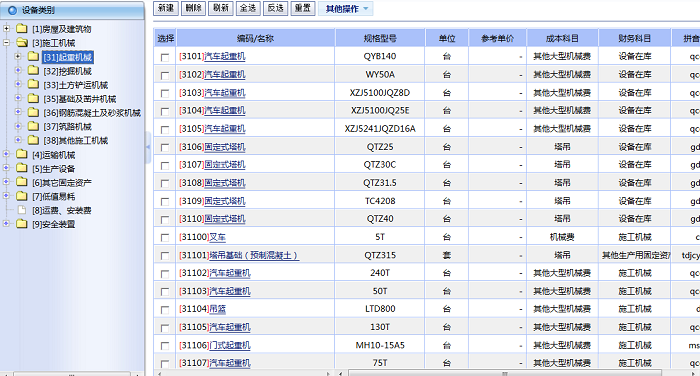
Task: Check the box for row [3102]汽车起重机
Action: tap(165, 75)
